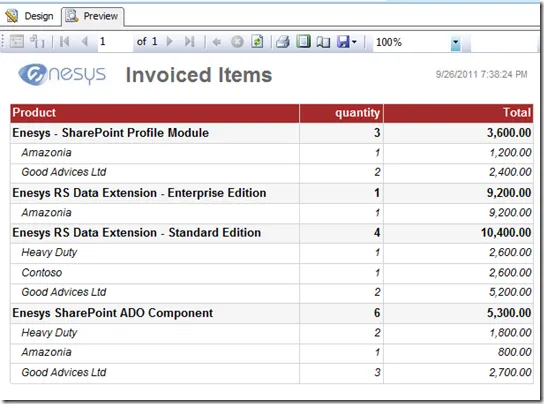Click the quantity column header
The width and height of the screenshot is (544, 404).
pyautogui.click(x=341, y=113)
